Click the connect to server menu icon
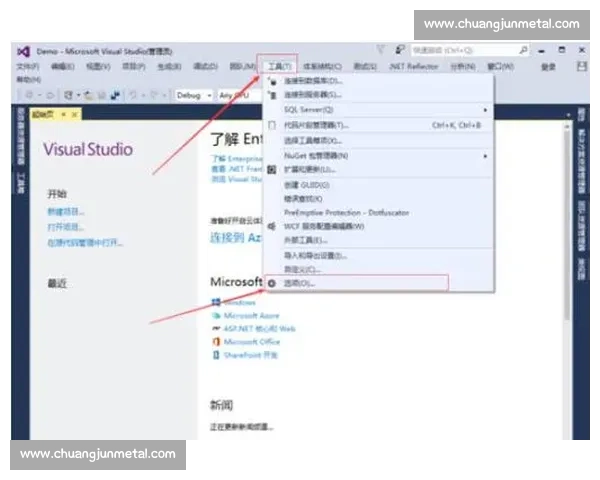 coord(272,95)
